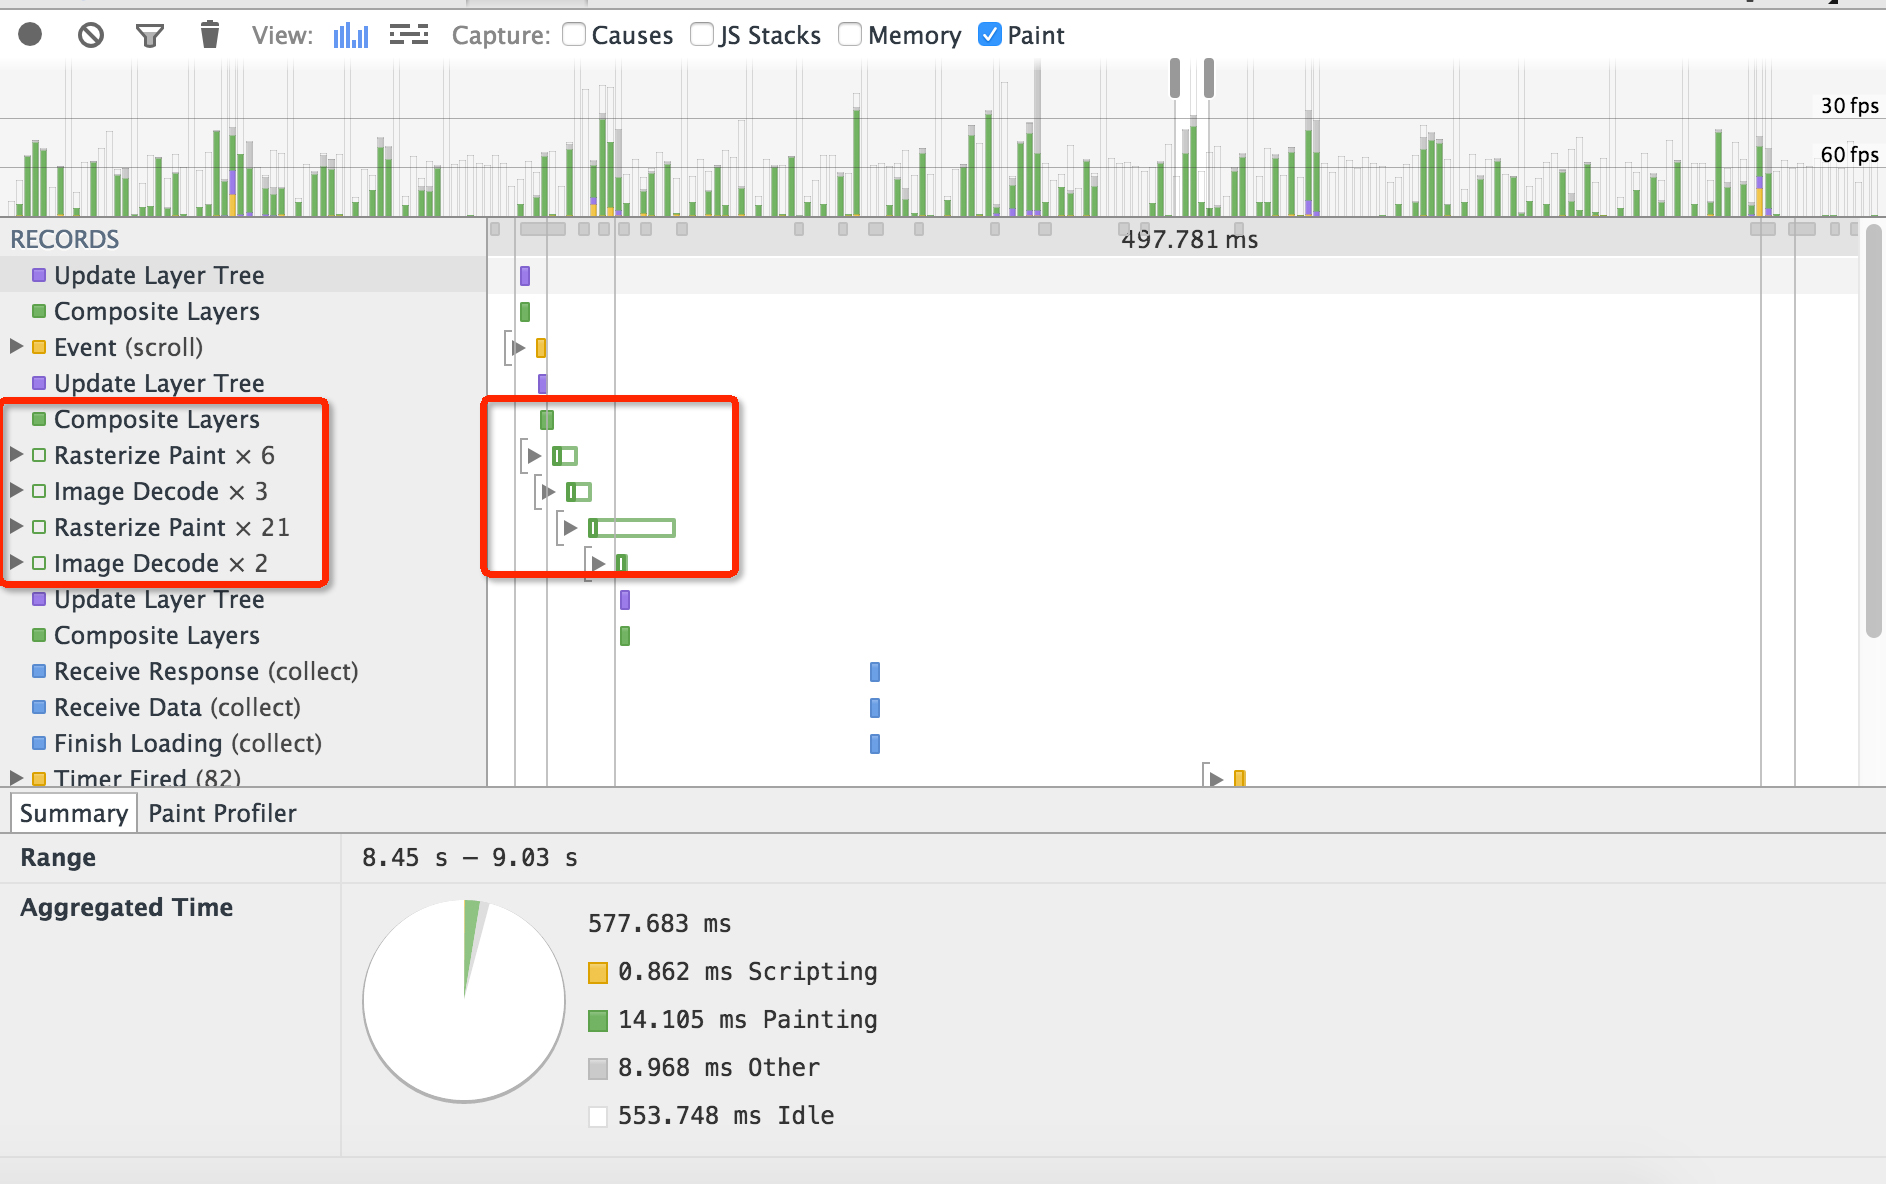Grab the left overview window handle
The width and height of the screenshot is (1886, 1184).
tap(1175, 77)
